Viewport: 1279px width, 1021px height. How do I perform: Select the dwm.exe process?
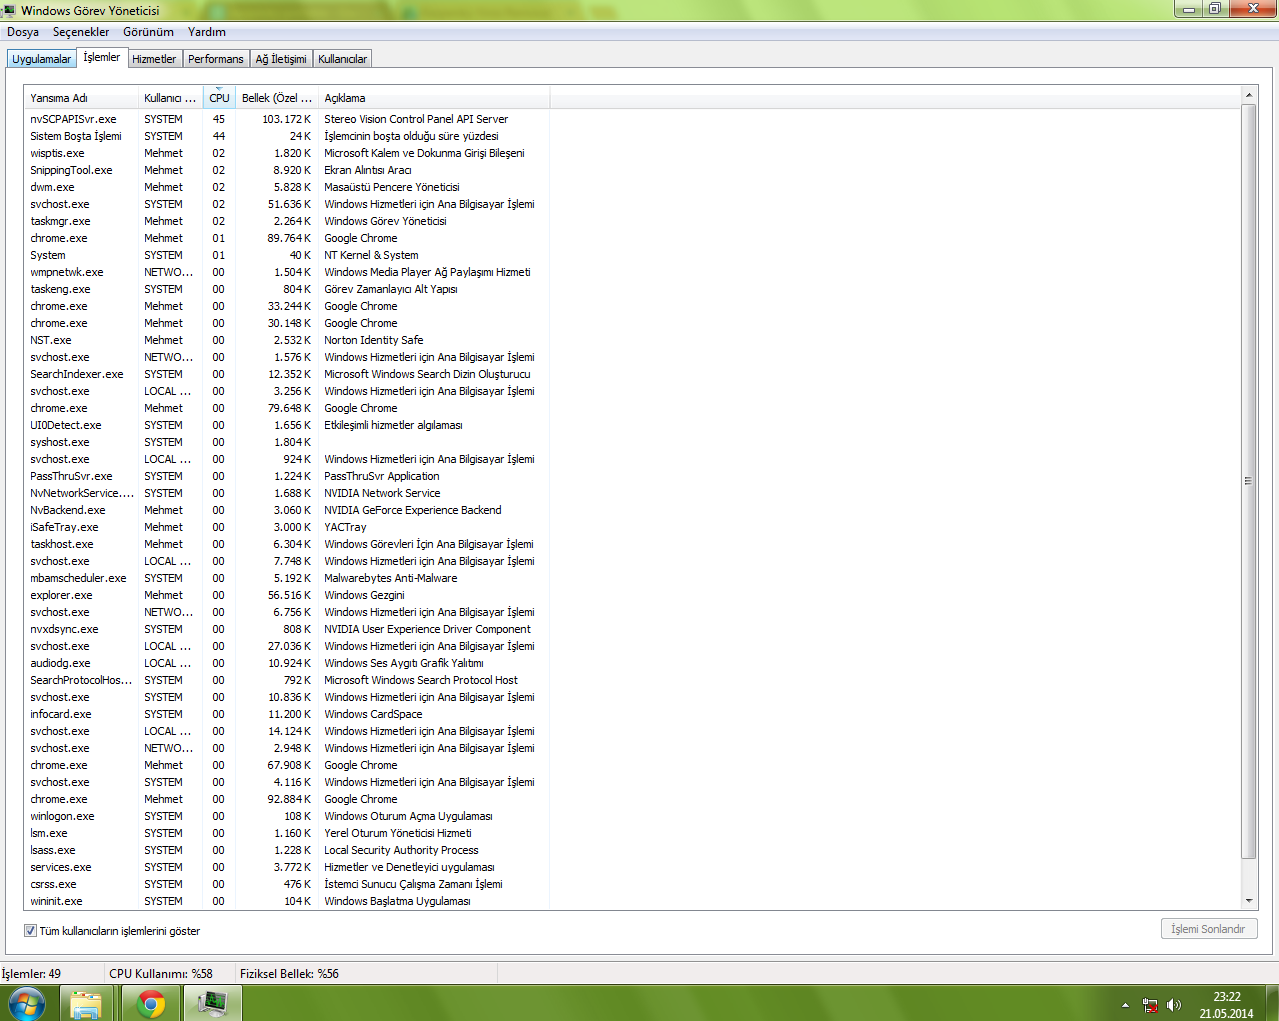point(287,187)
